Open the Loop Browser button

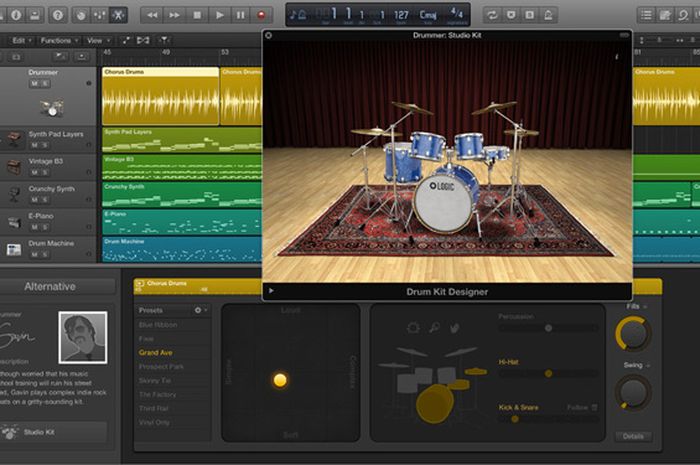click(x=683, y=15)
